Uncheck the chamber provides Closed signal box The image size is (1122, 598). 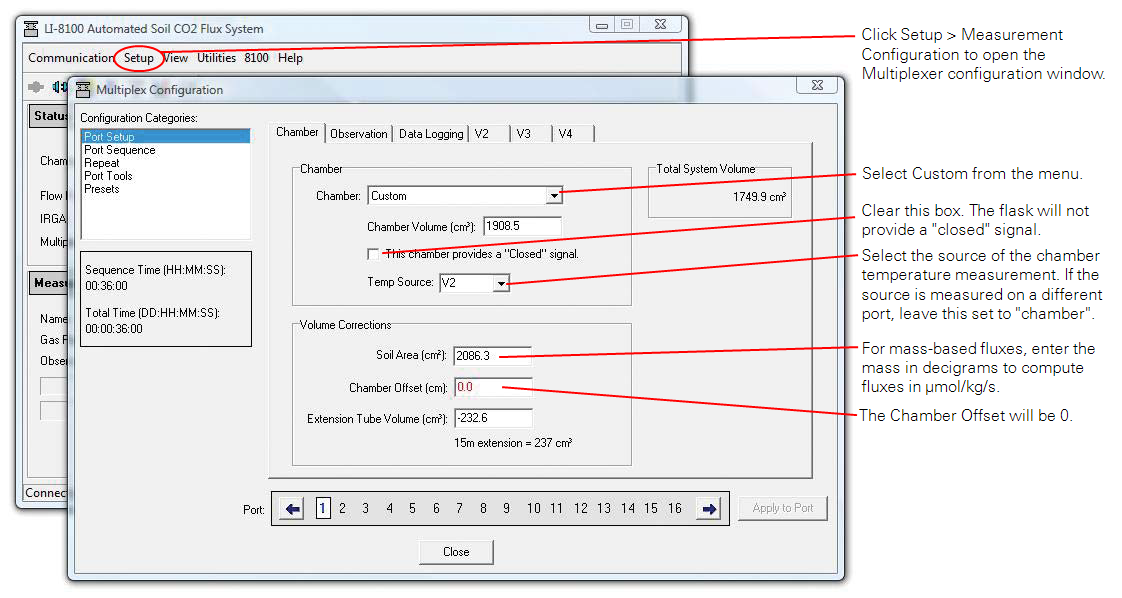pyautogui.click(x=373, y=254)
